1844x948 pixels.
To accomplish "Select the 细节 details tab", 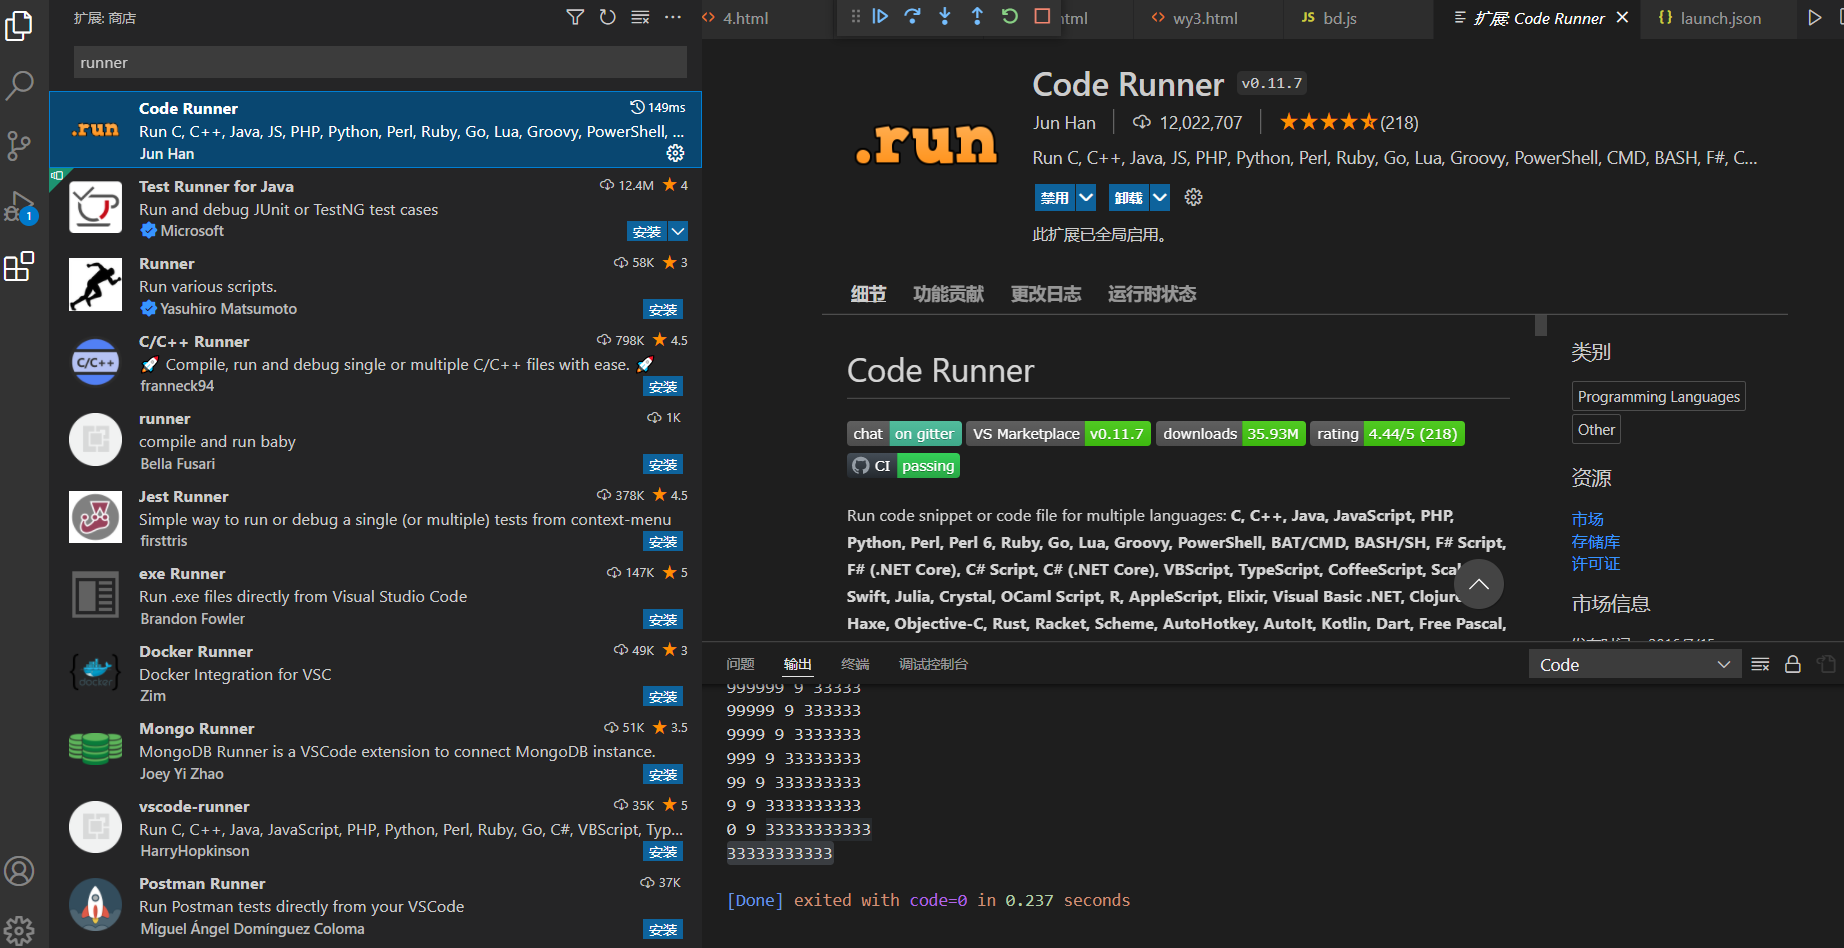I will point(868,294).
